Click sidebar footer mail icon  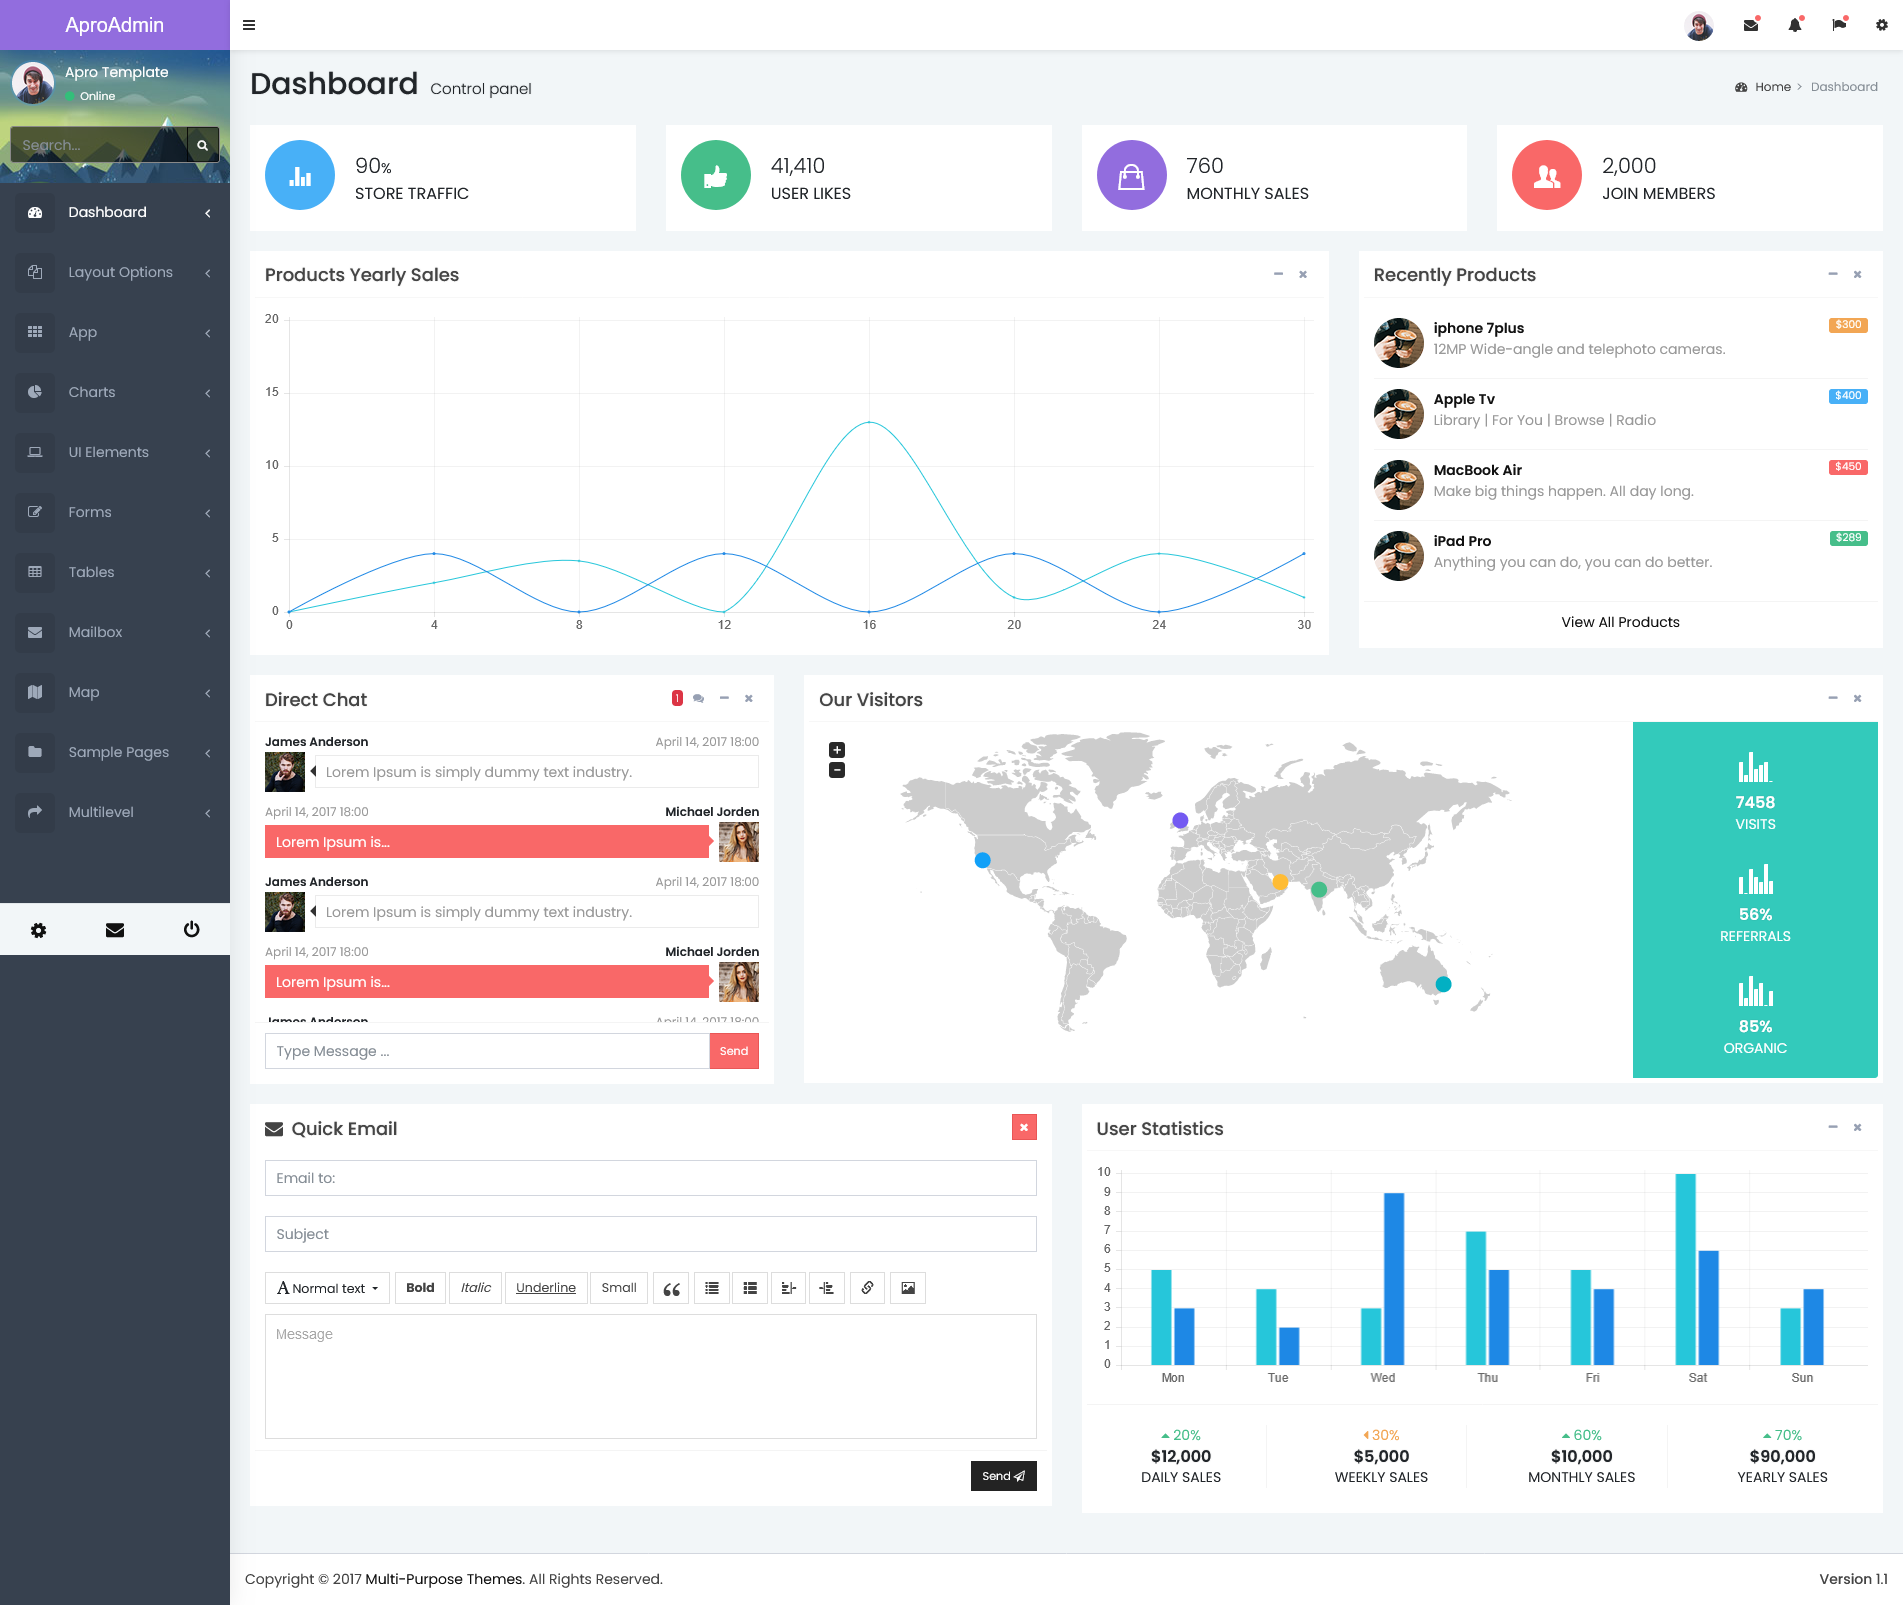pos(115,930)
